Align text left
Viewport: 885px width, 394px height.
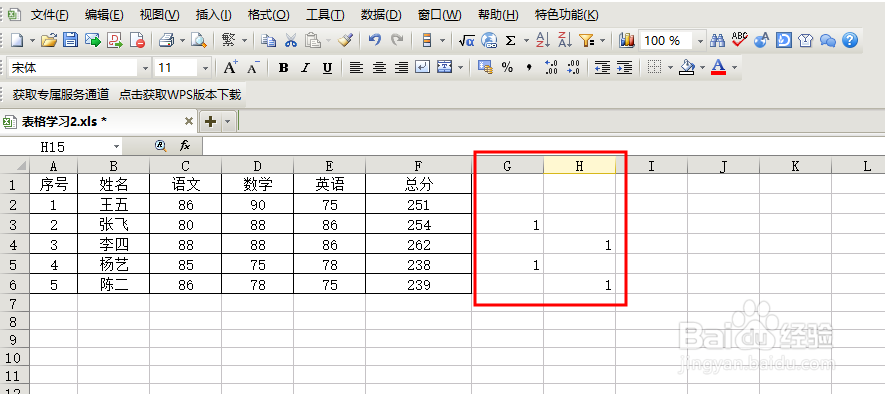click(x=356, y=68)
